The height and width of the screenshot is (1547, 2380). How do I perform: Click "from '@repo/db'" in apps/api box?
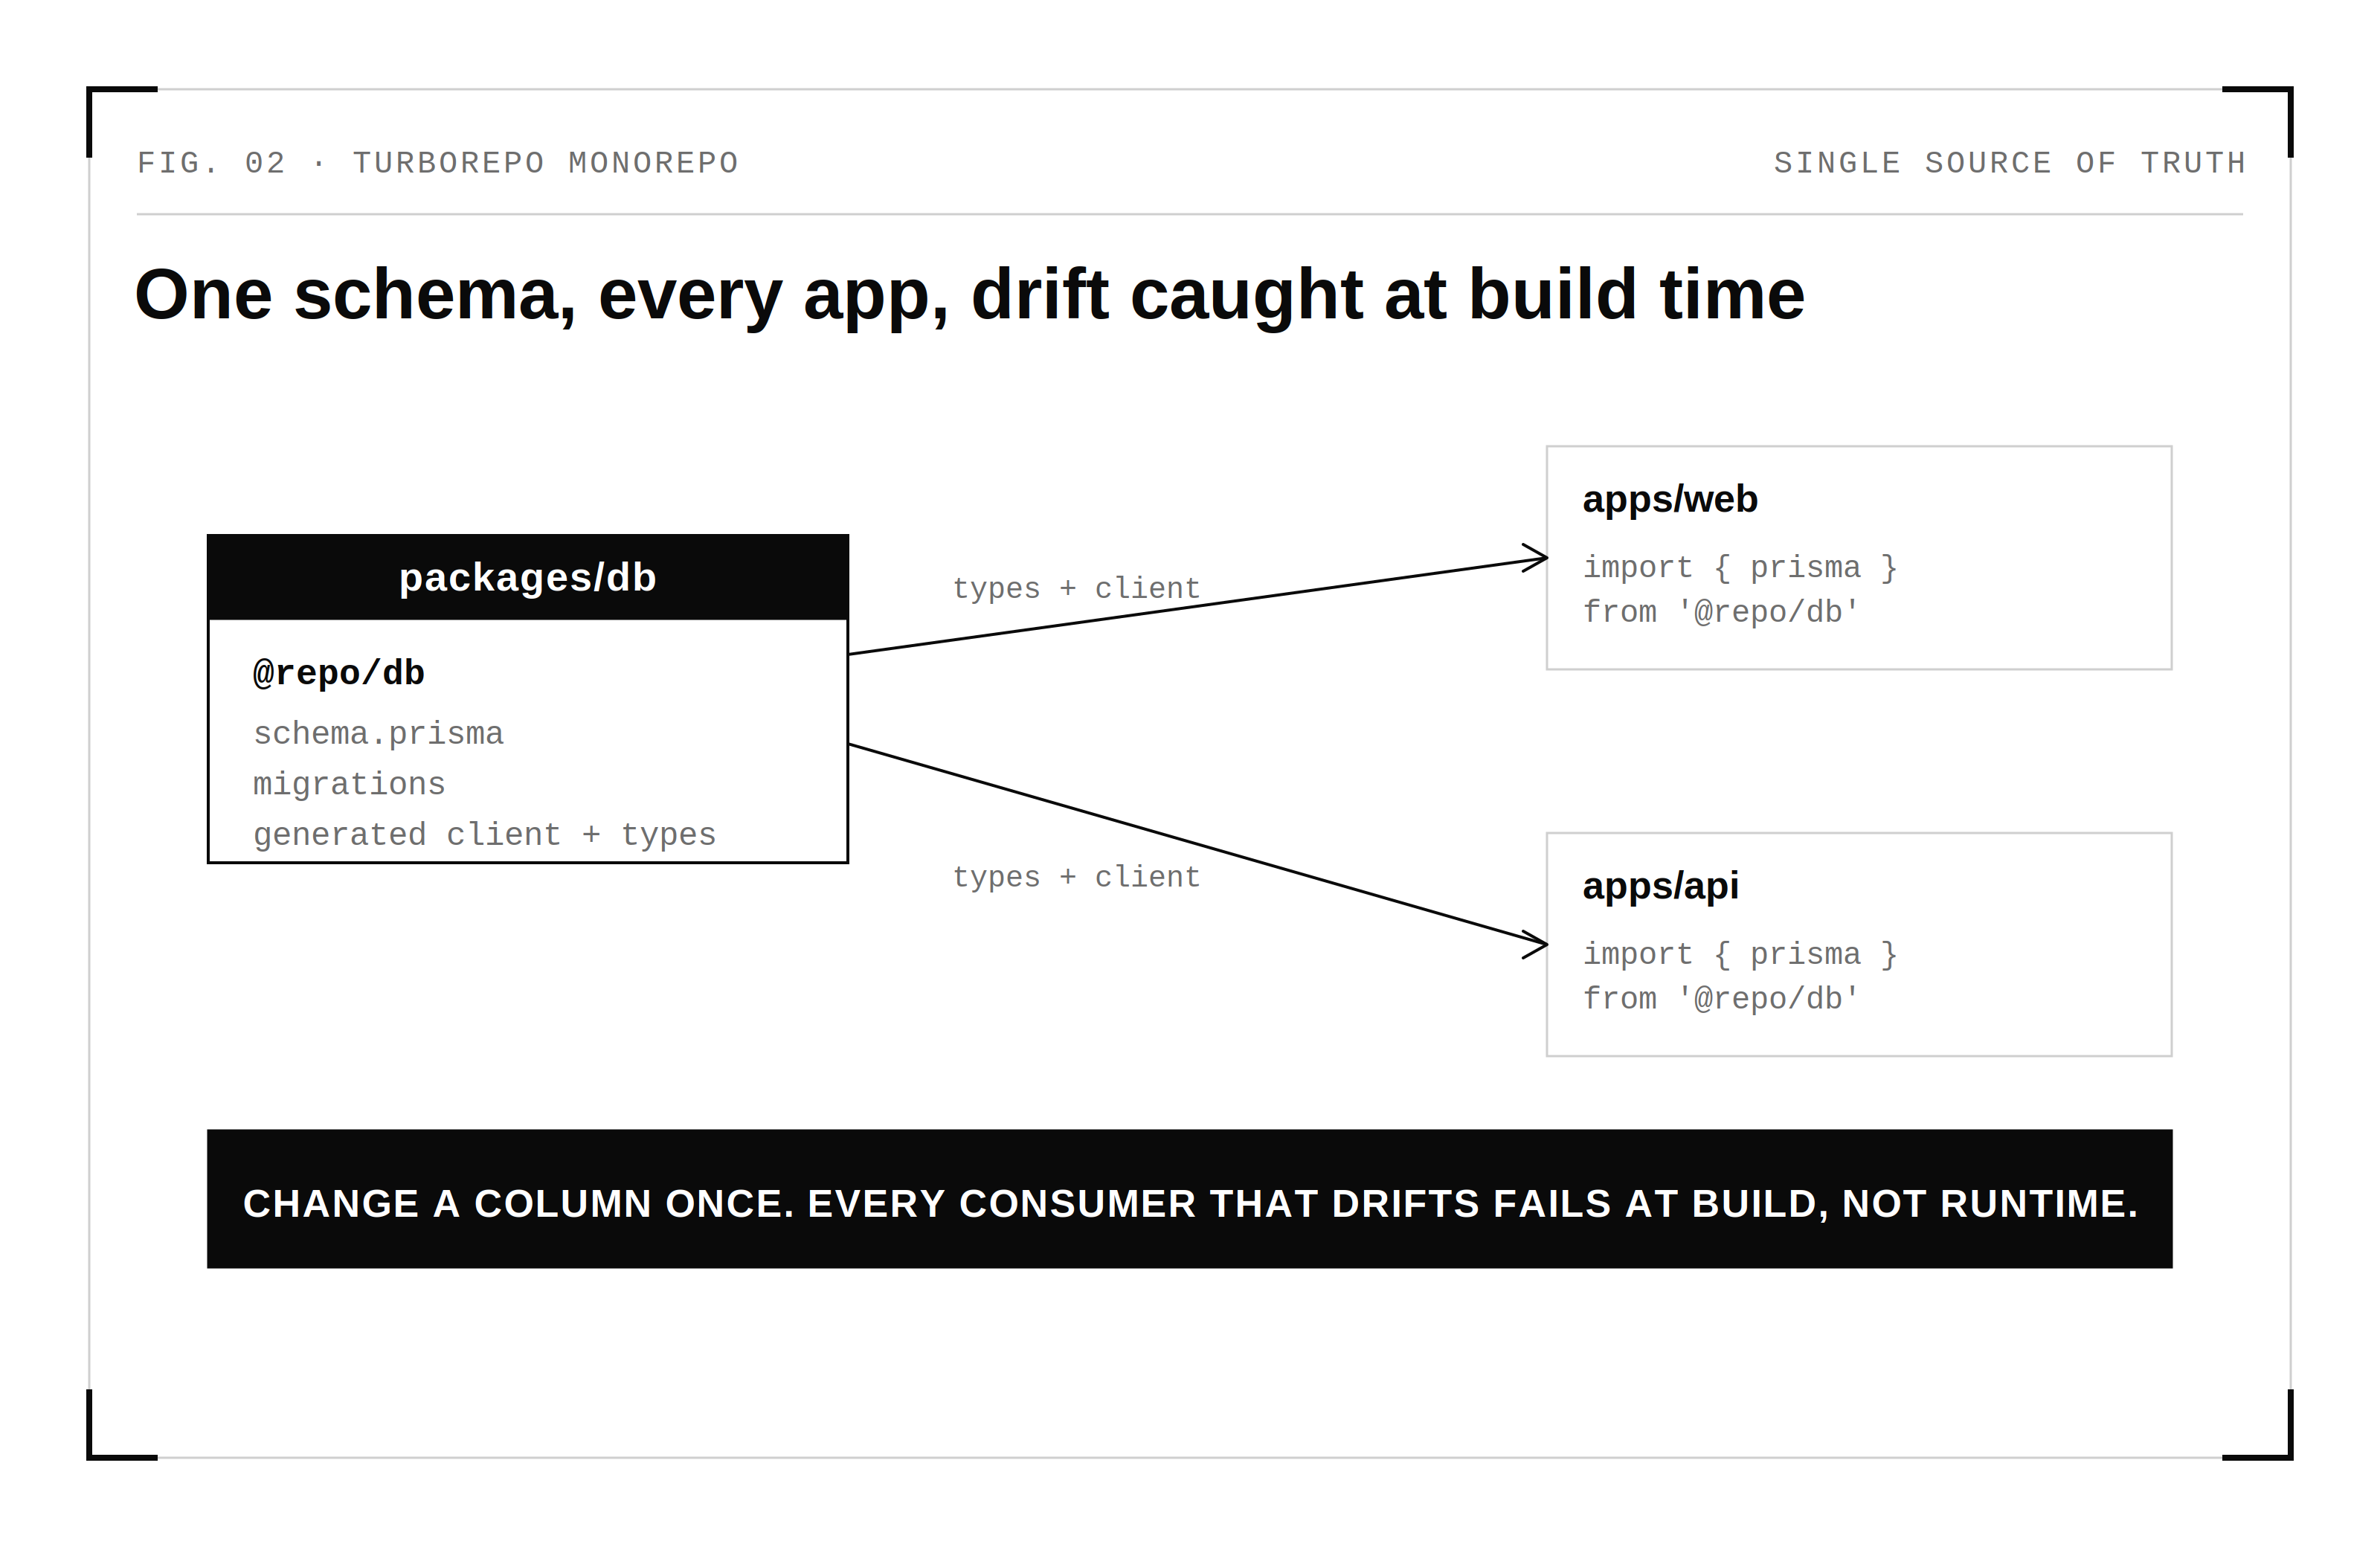[1721, 999]
